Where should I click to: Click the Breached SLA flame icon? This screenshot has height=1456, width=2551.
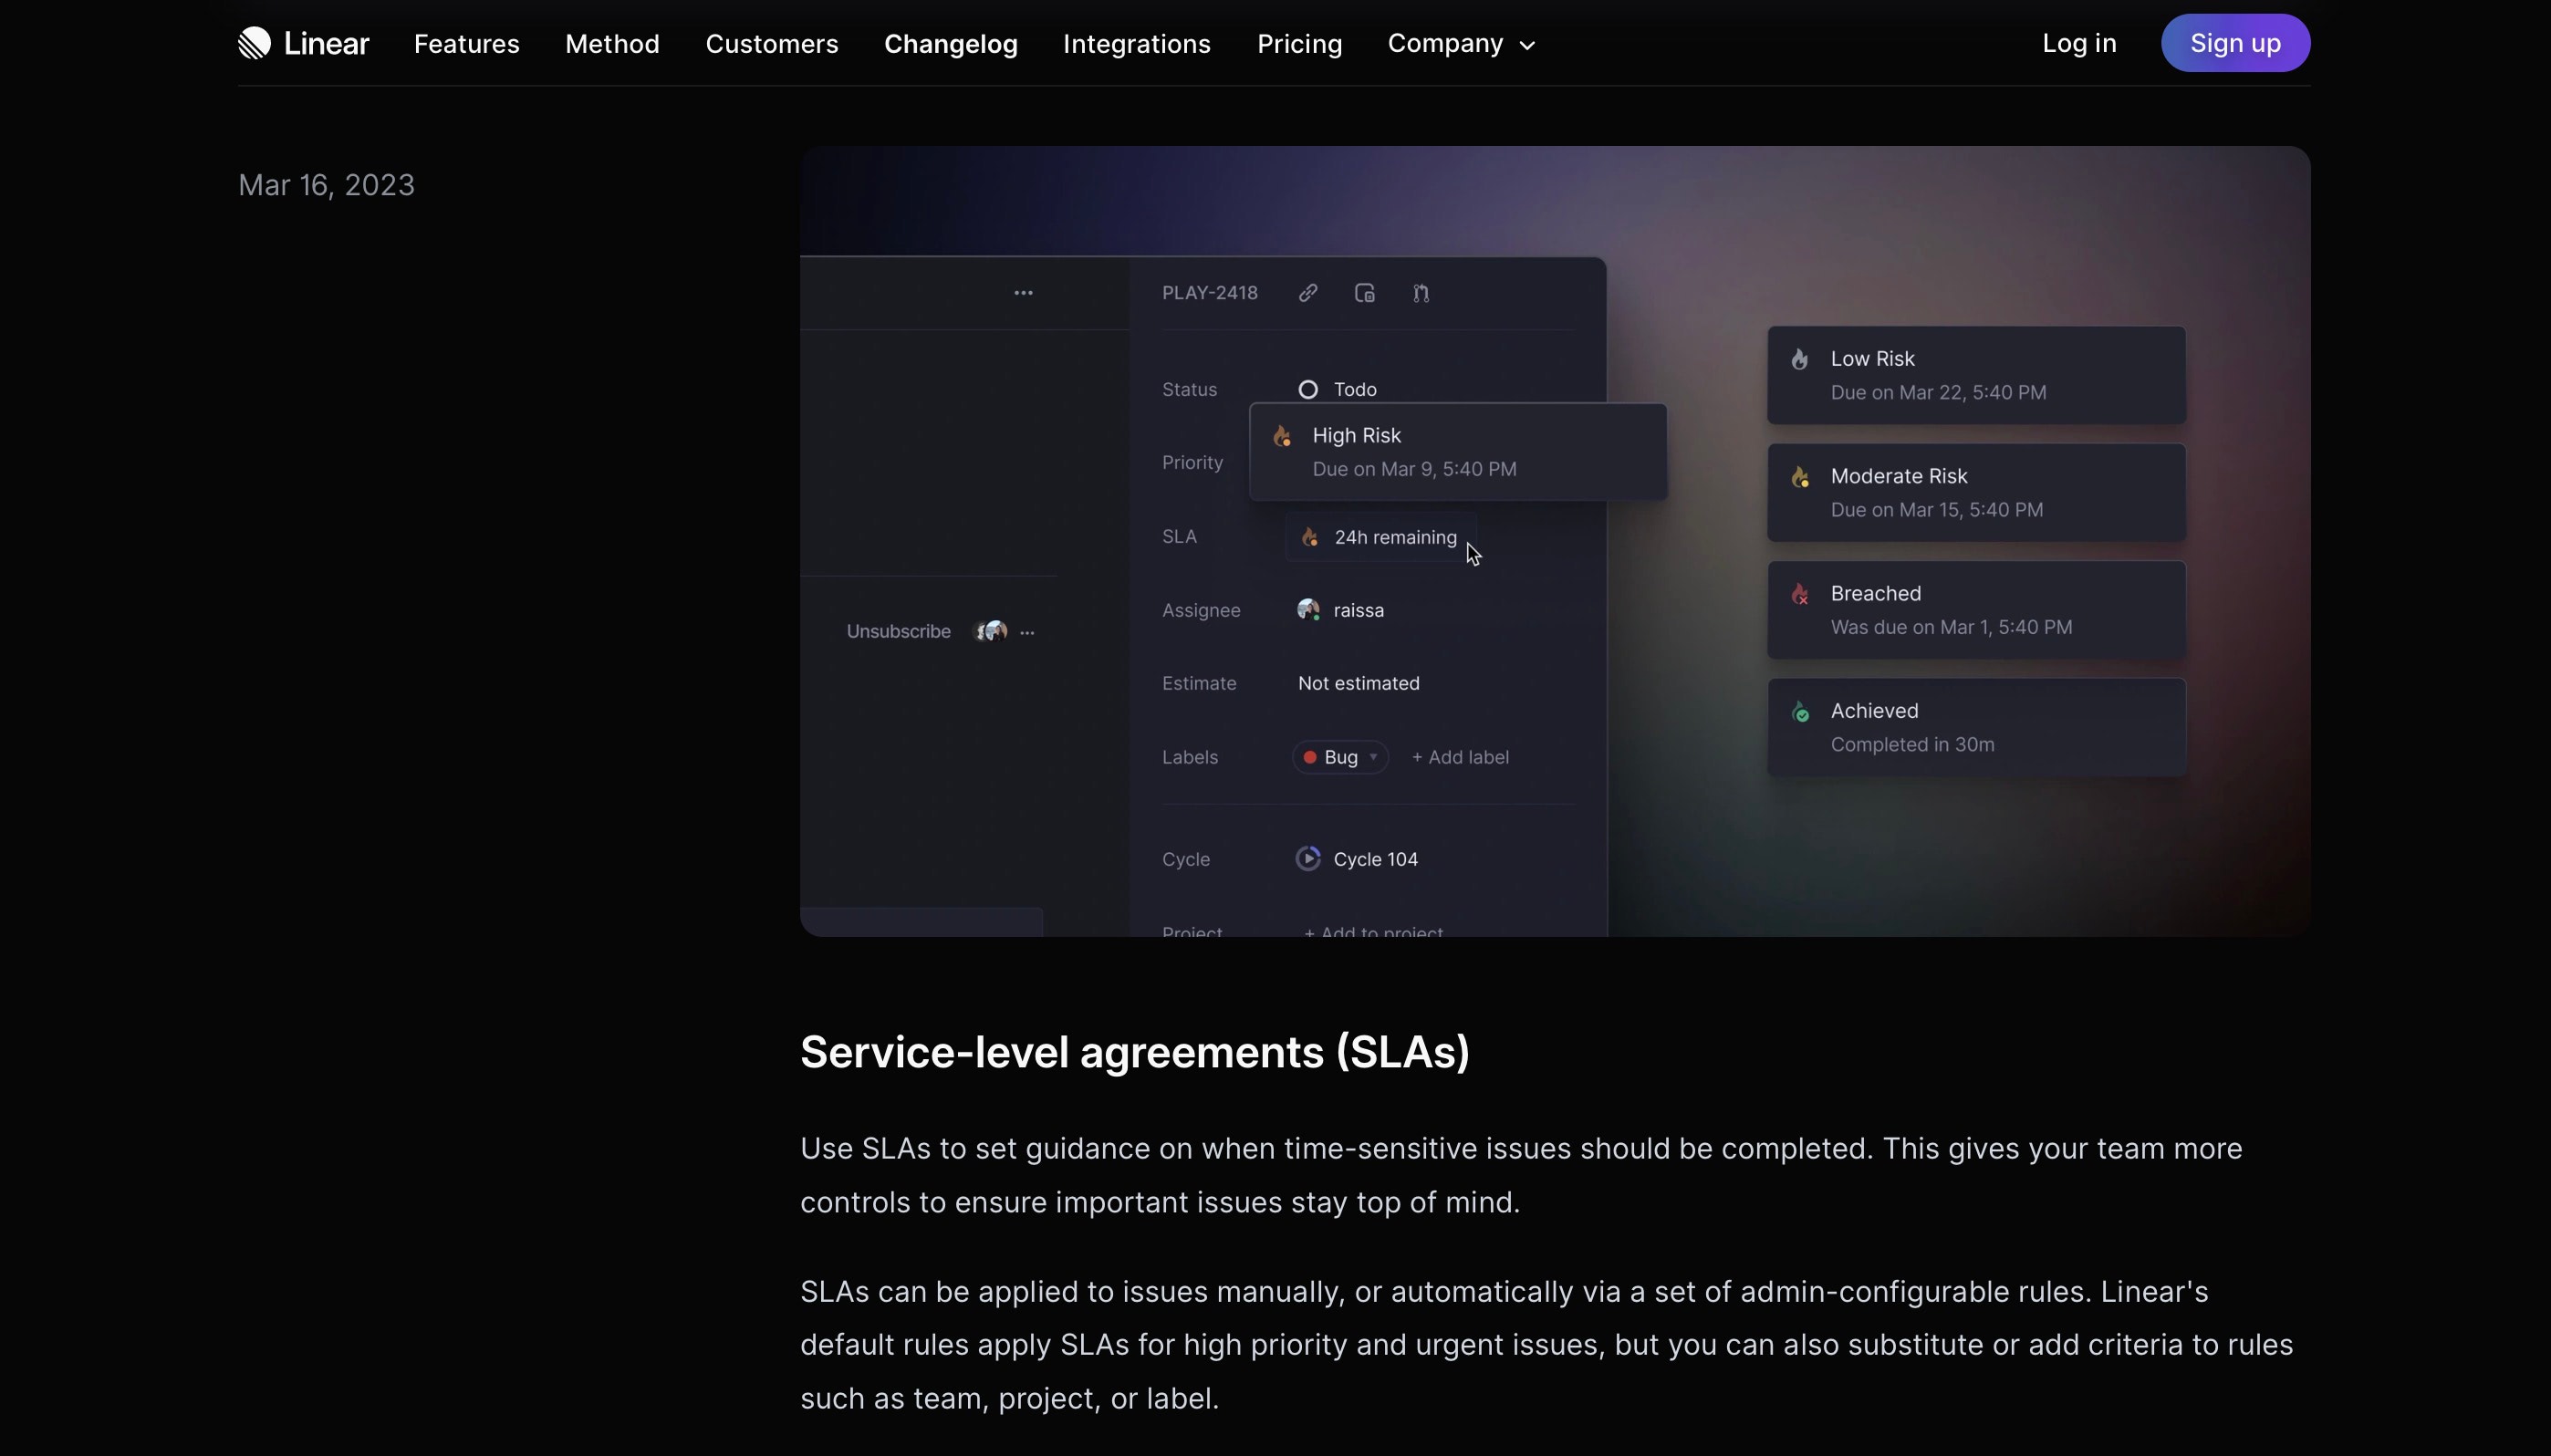pos(1800,594)
